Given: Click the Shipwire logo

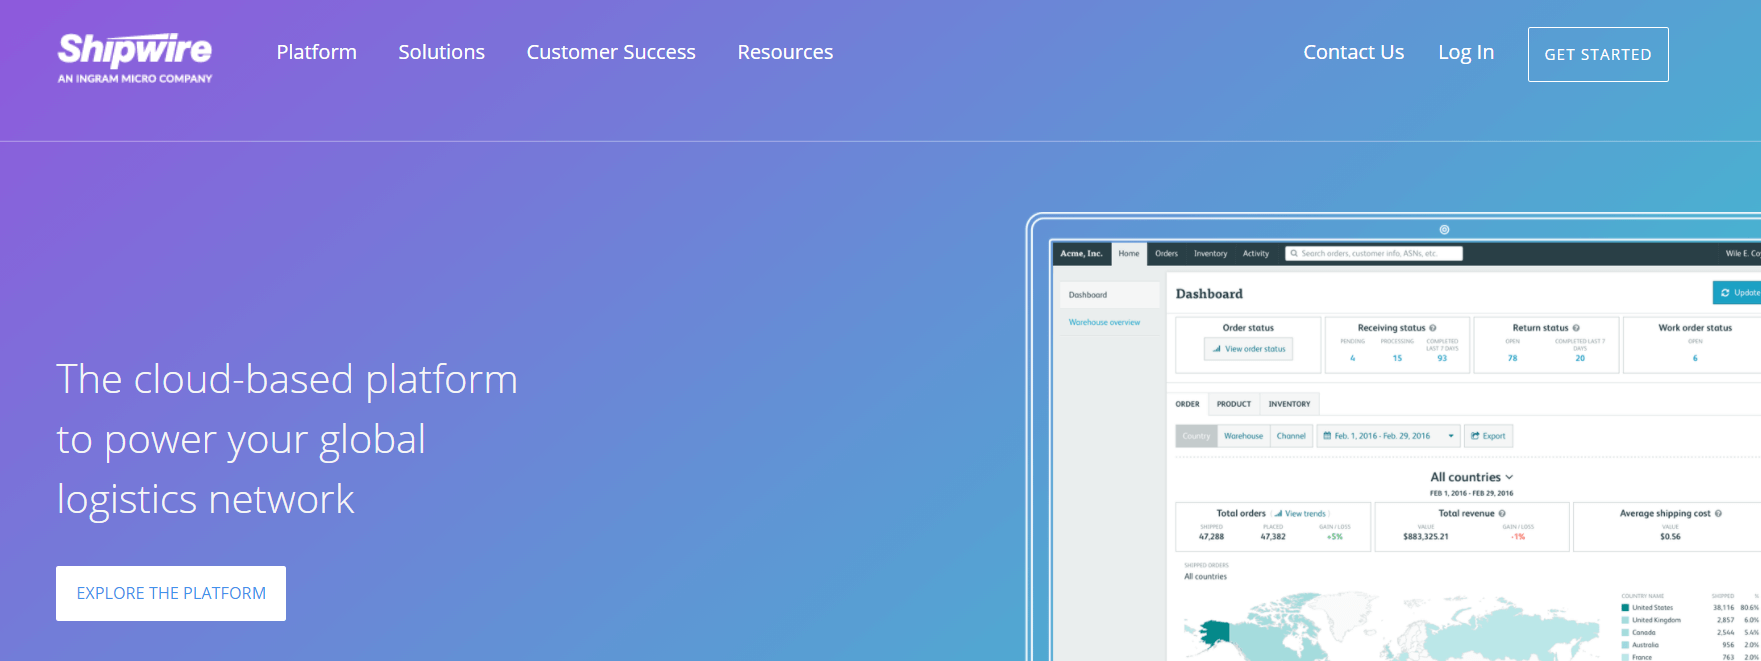Looking at the screenshot, I should (x=135, y=58).
